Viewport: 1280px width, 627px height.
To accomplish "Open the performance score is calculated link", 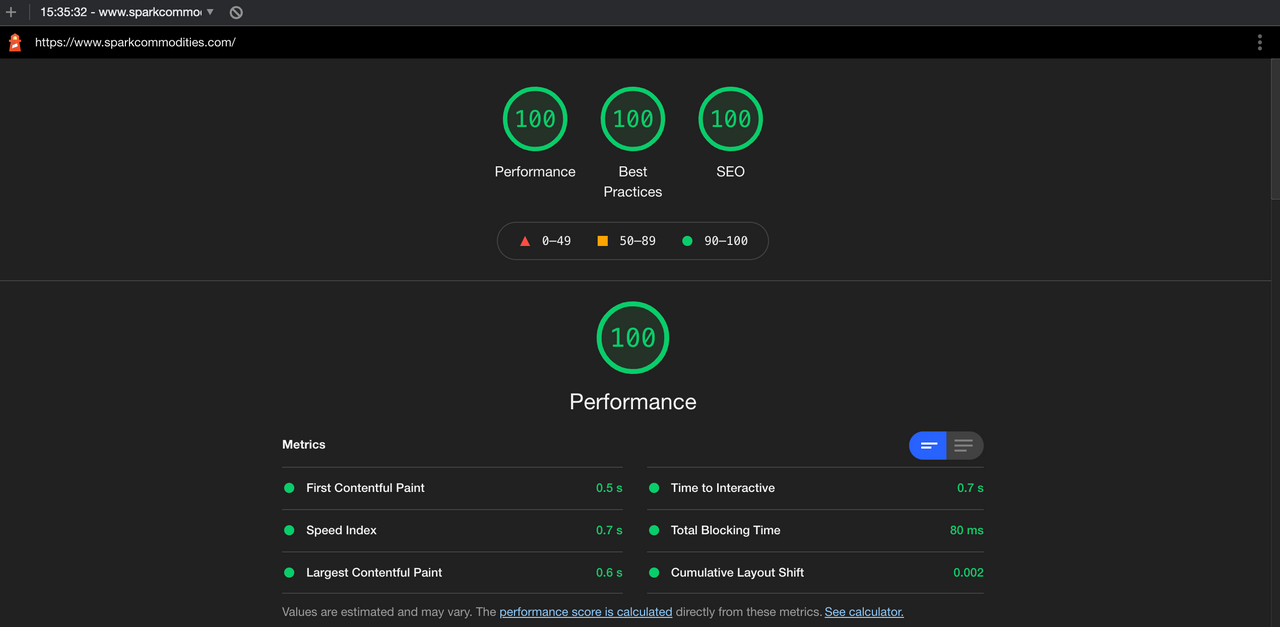I will click(x=585, y=611).
